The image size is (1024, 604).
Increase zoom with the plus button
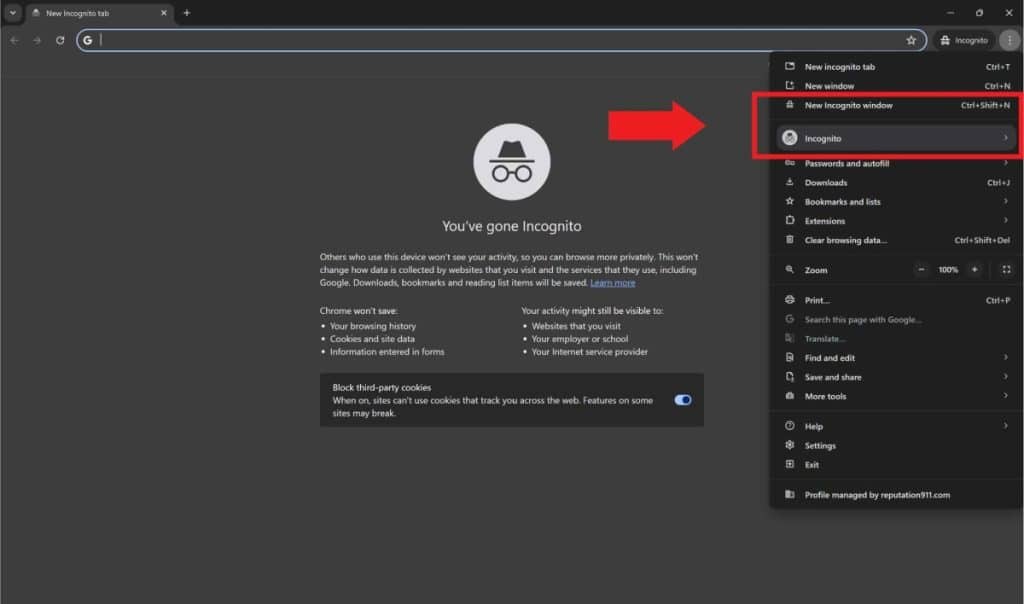click(974, 270)
